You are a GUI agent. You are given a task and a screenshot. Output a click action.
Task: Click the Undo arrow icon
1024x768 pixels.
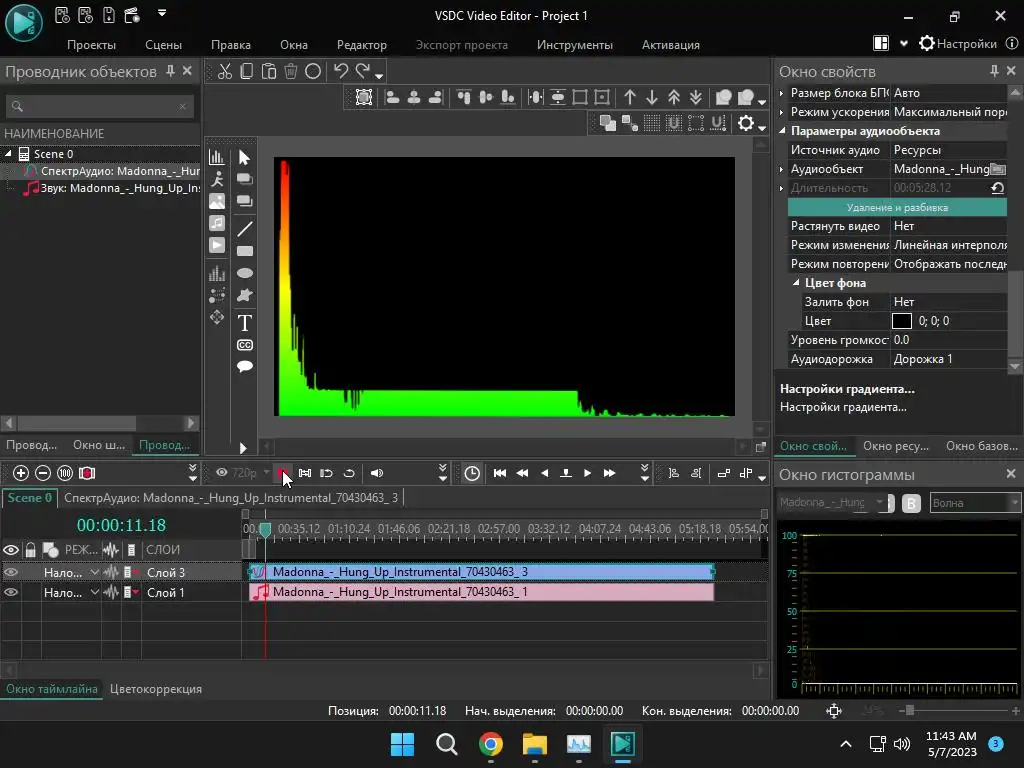340,71
